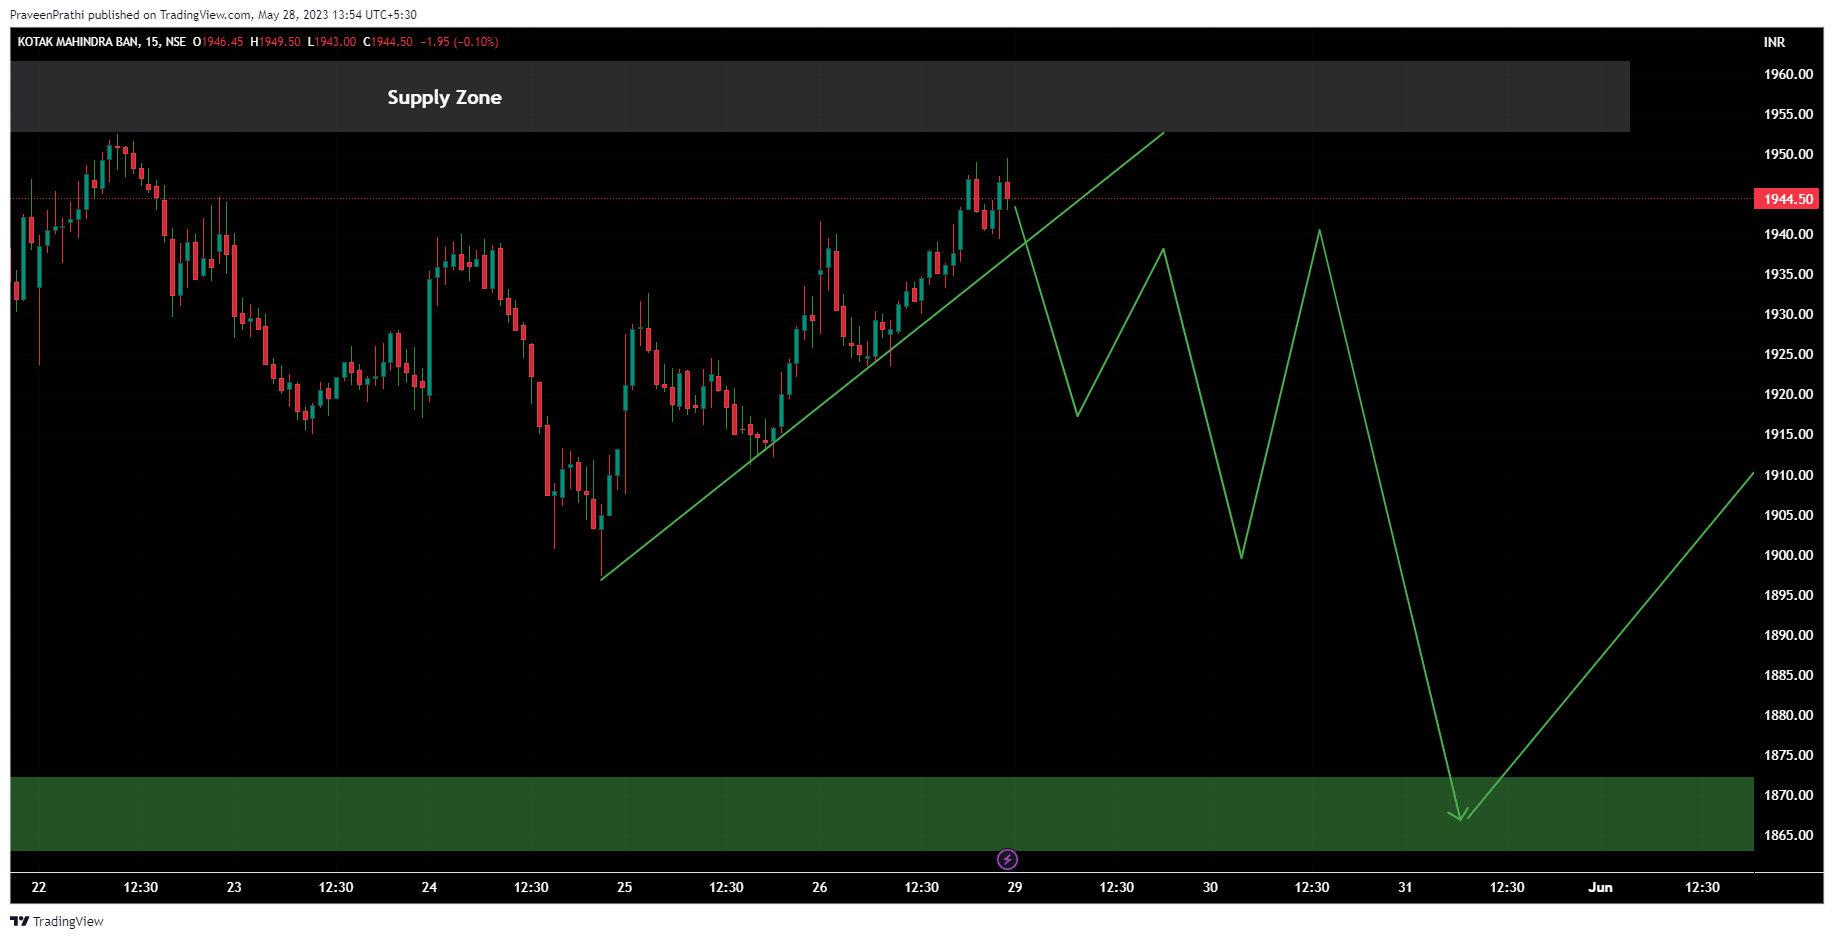Click the 1905.00 price axis label

coord(1788,515)
